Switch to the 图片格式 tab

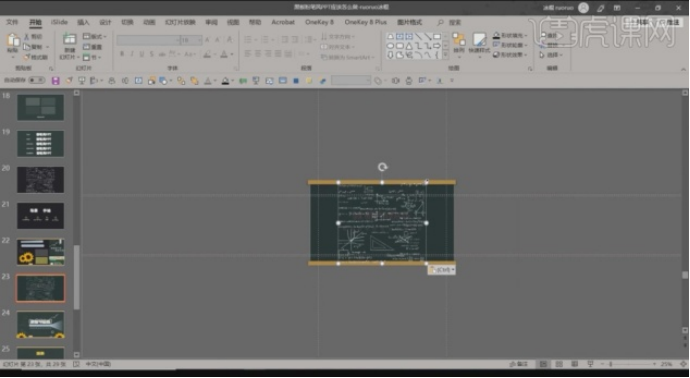point(409,22)
